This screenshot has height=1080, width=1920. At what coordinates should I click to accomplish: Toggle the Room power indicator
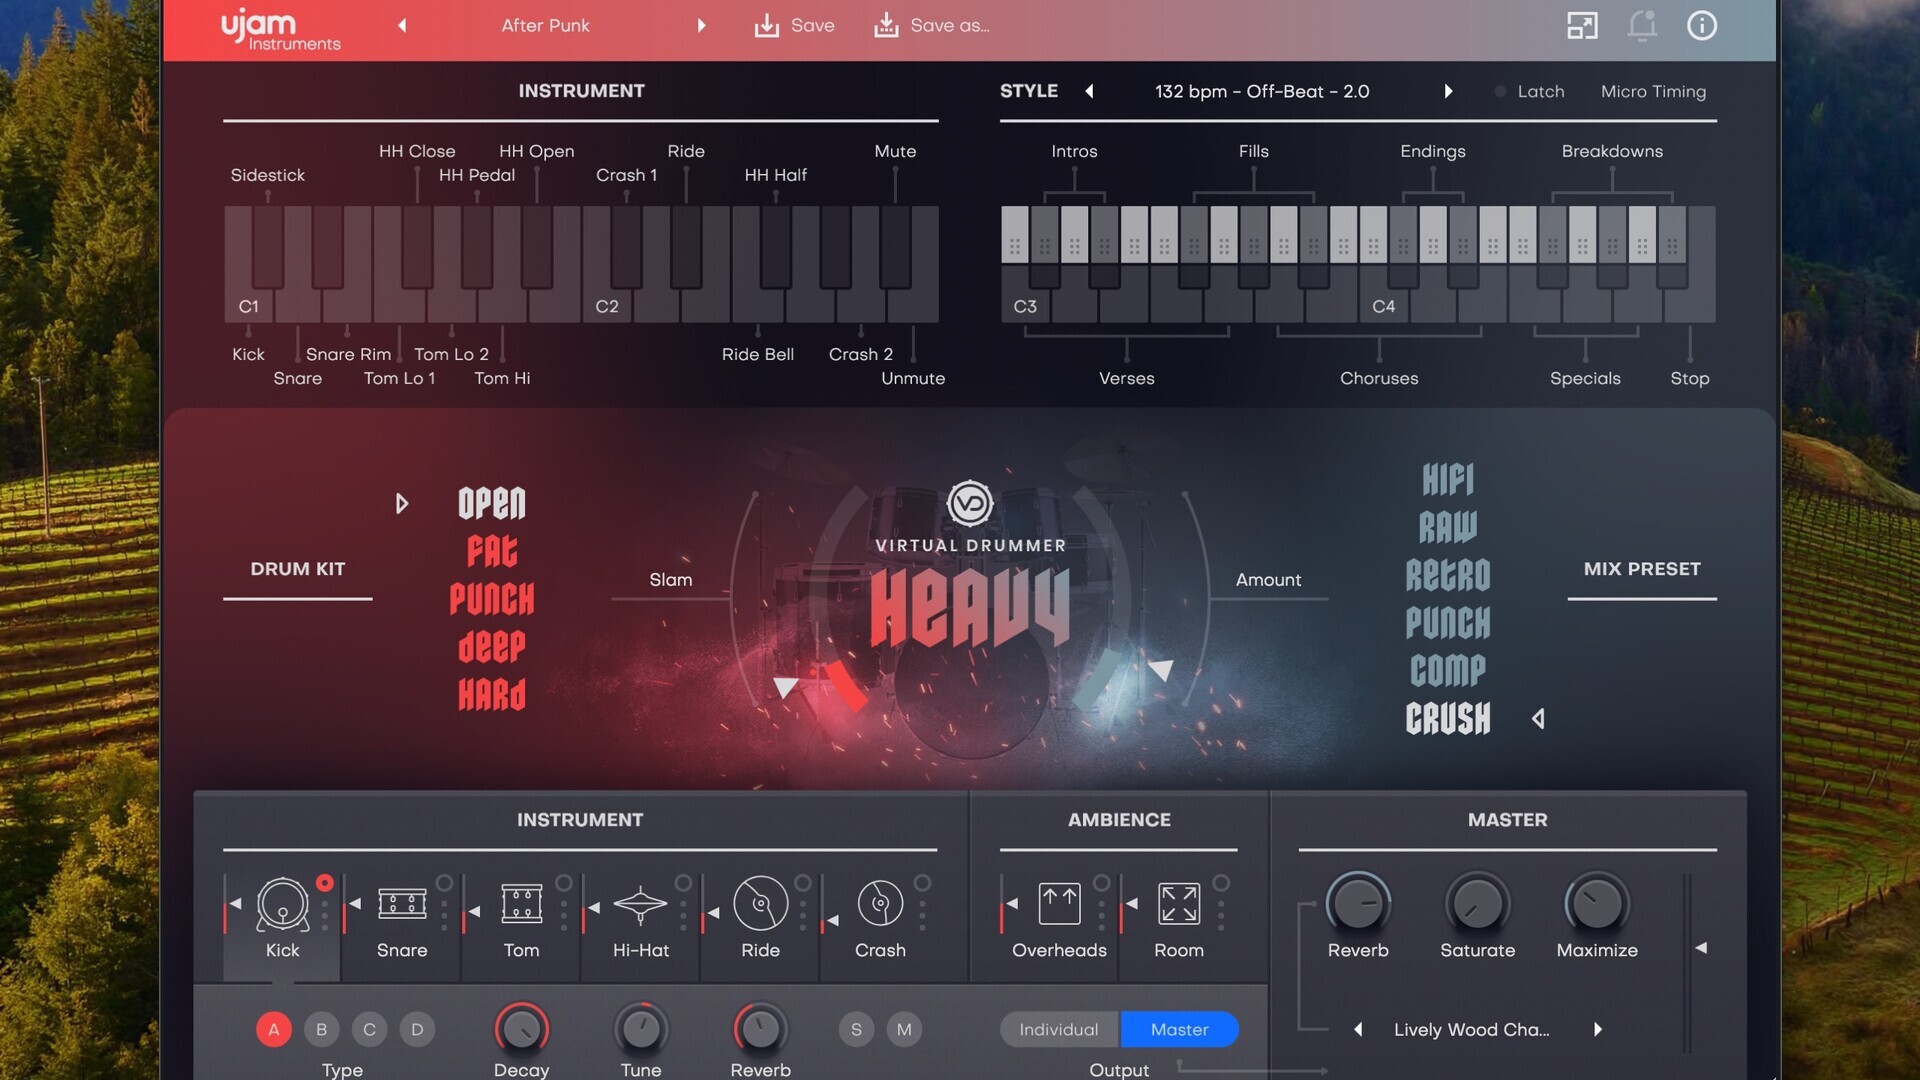point(1221,883)
